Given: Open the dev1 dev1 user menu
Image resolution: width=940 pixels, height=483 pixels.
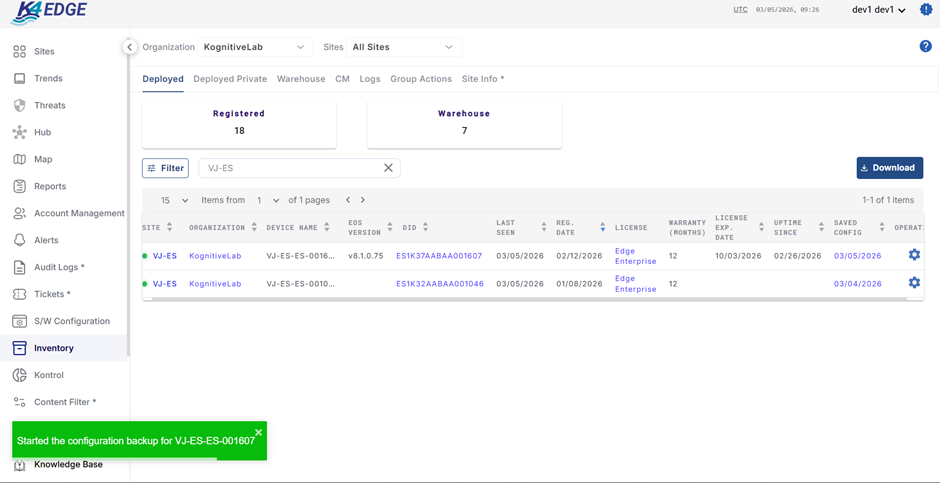Looking at the screenshot, I should tap(879, 10).
